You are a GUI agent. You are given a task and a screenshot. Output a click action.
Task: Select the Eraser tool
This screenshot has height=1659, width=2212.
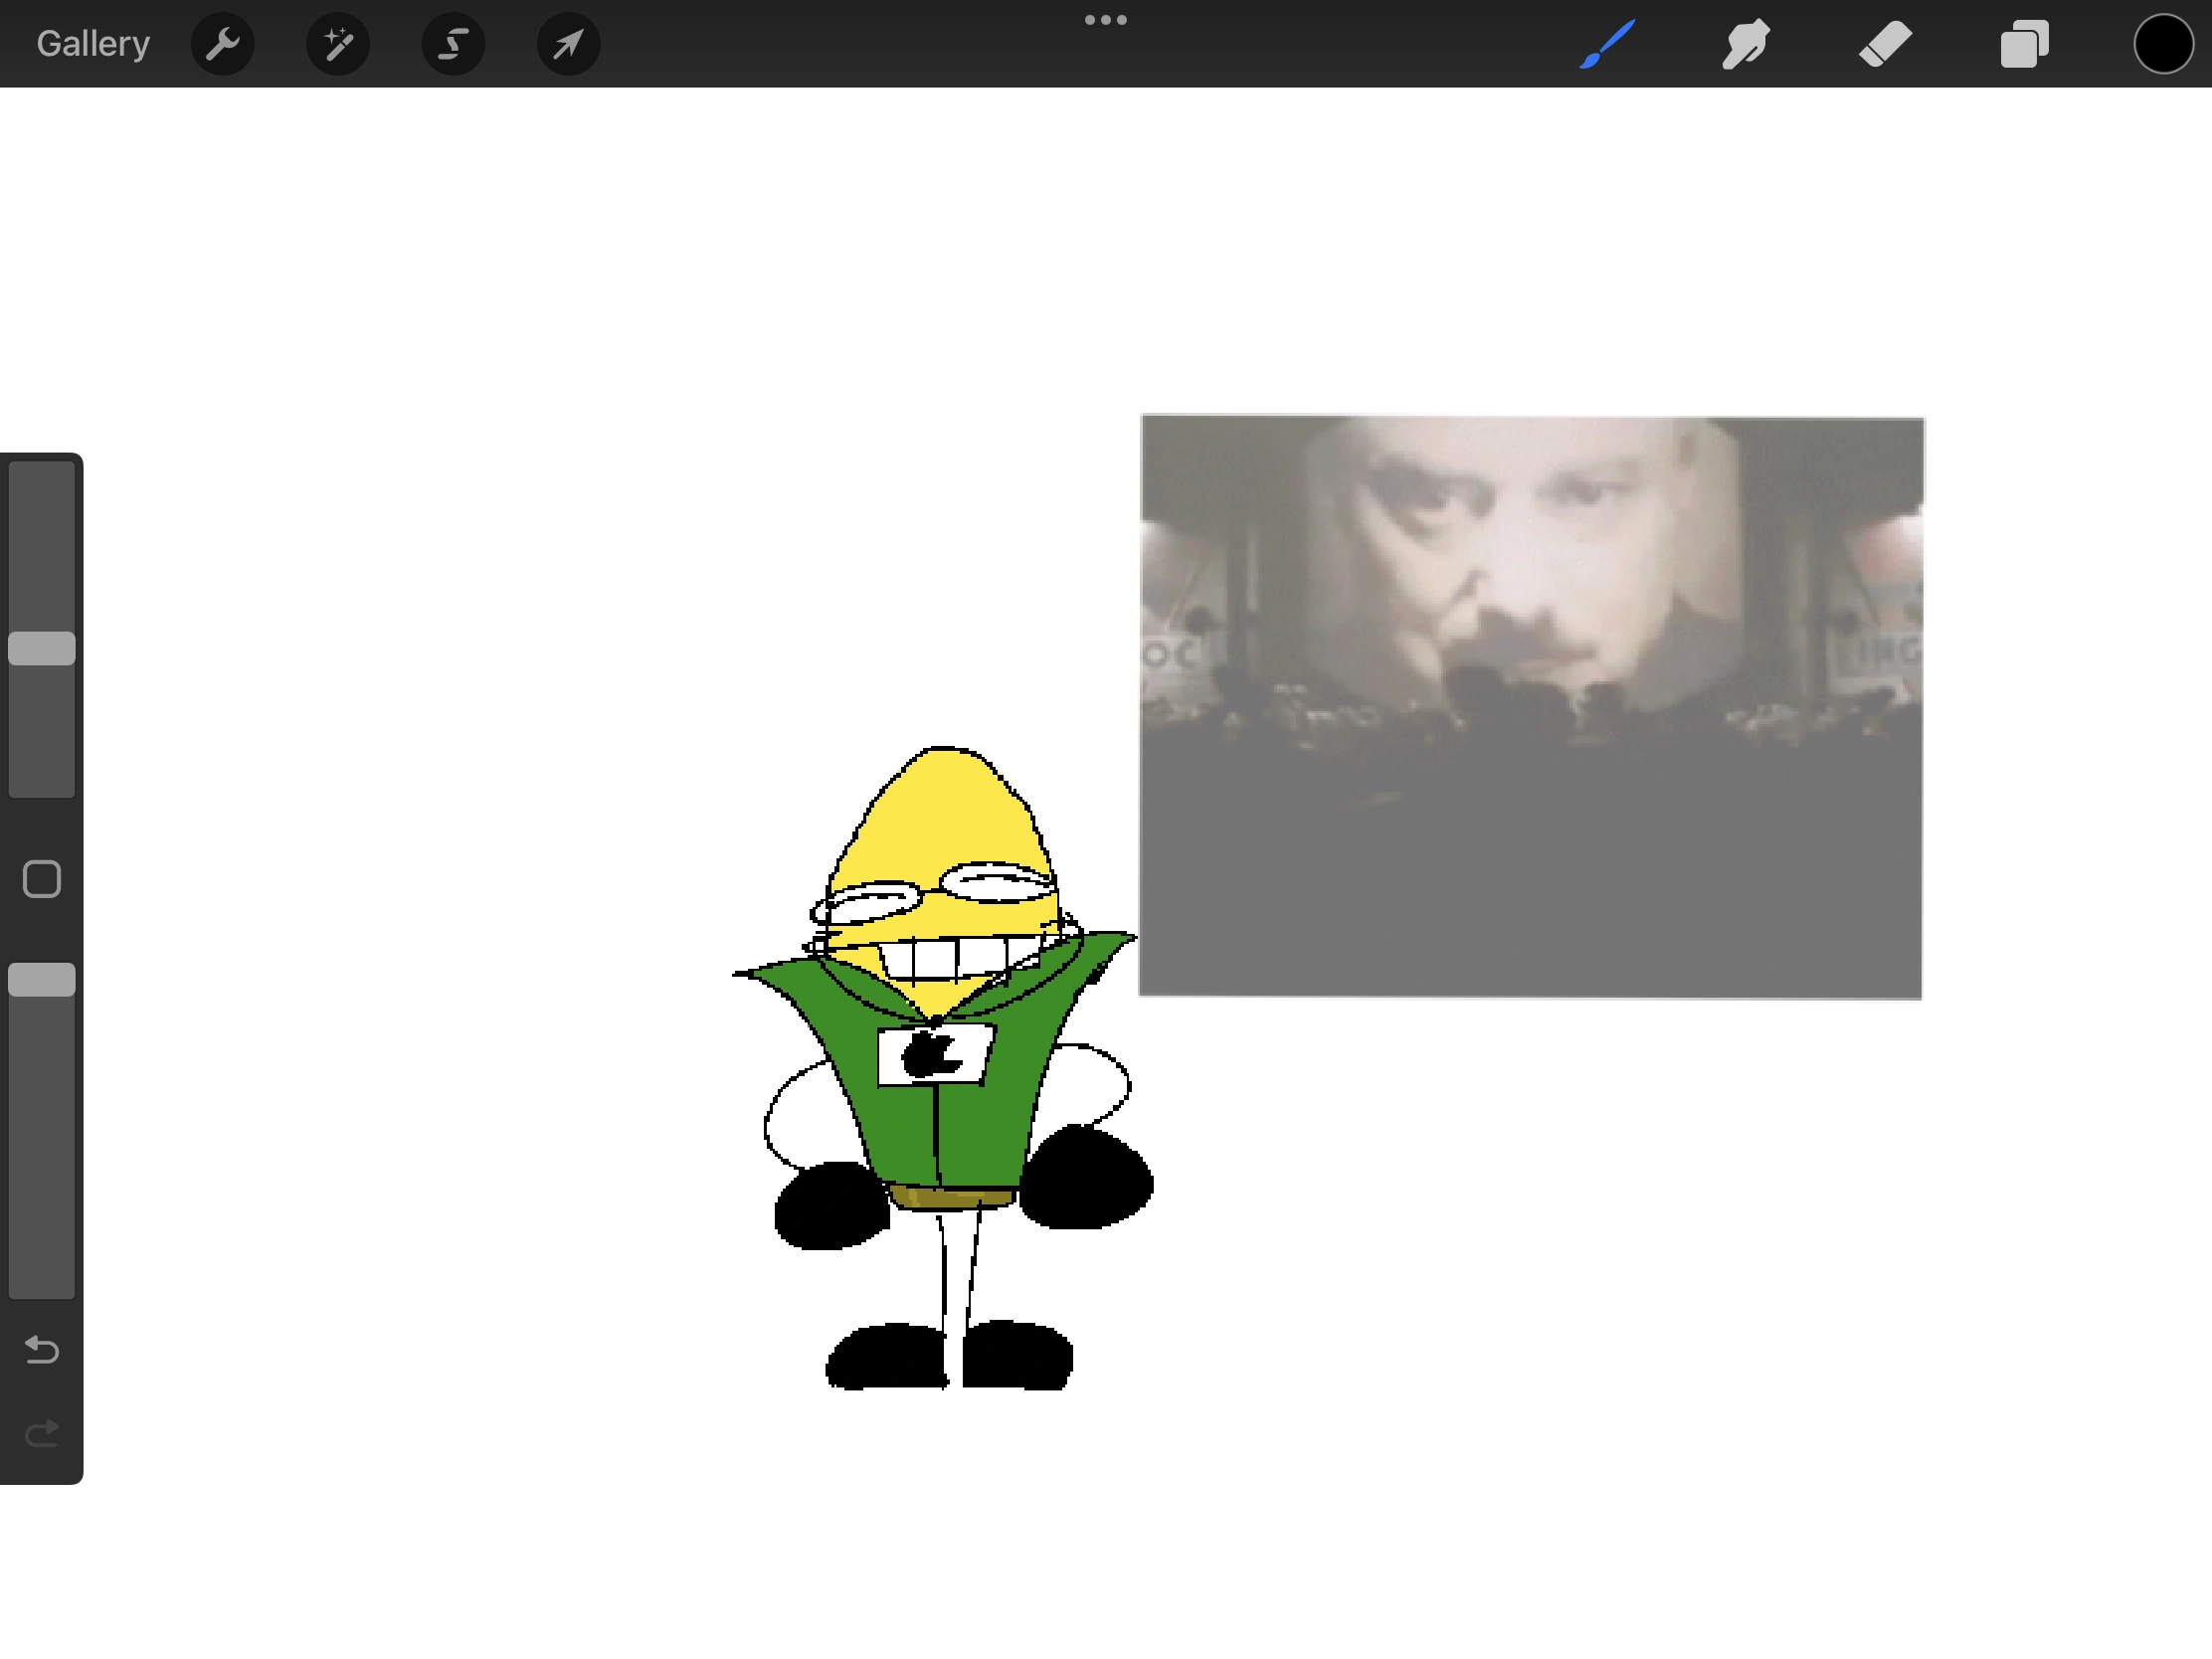(1885, 43)
